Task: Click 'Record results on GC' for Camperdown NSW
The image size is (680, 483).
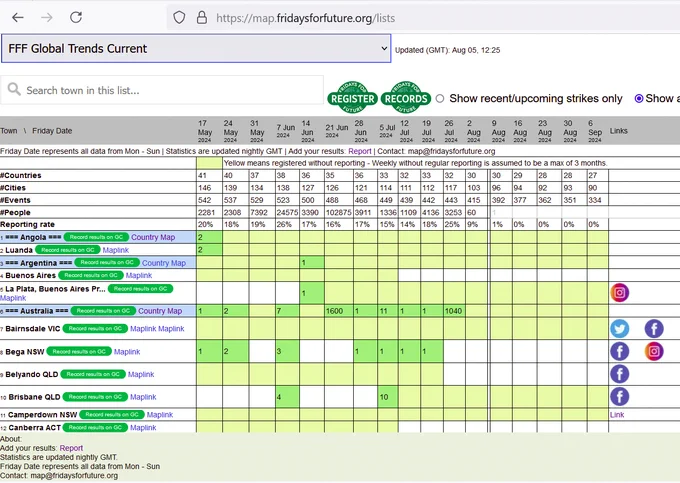Action: point(112,414)
